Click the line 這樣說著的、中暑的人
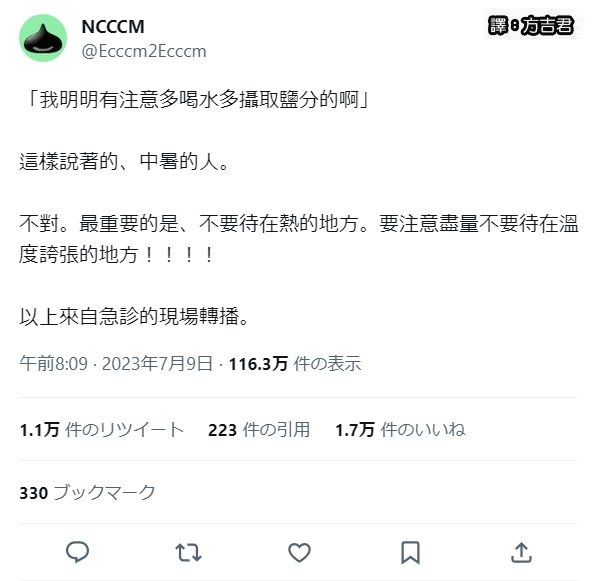Screen dimensions: 598x581 pyautogui.click(x=125, y=161)
